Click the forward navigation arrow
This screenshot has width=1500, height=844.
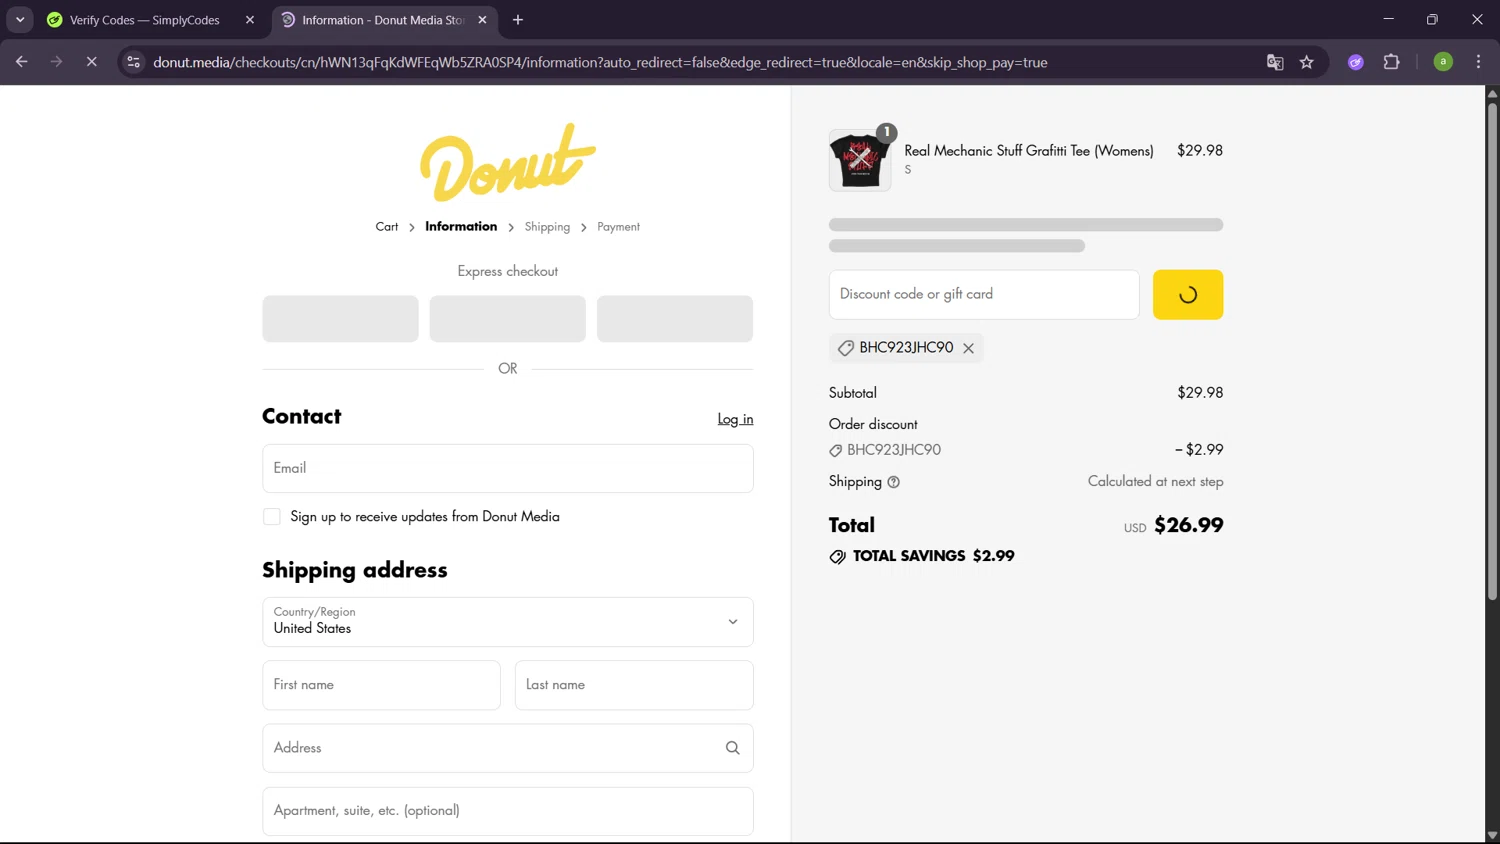(56, 62)
